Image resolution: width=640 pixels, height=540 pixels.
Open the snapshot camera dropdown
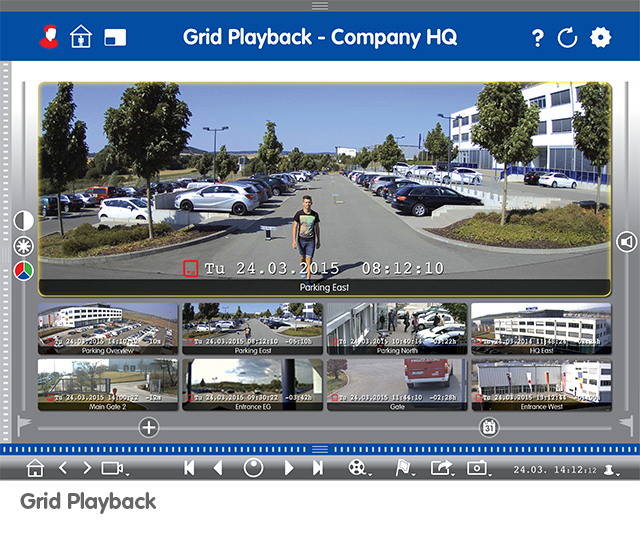[x=478, y=468]
